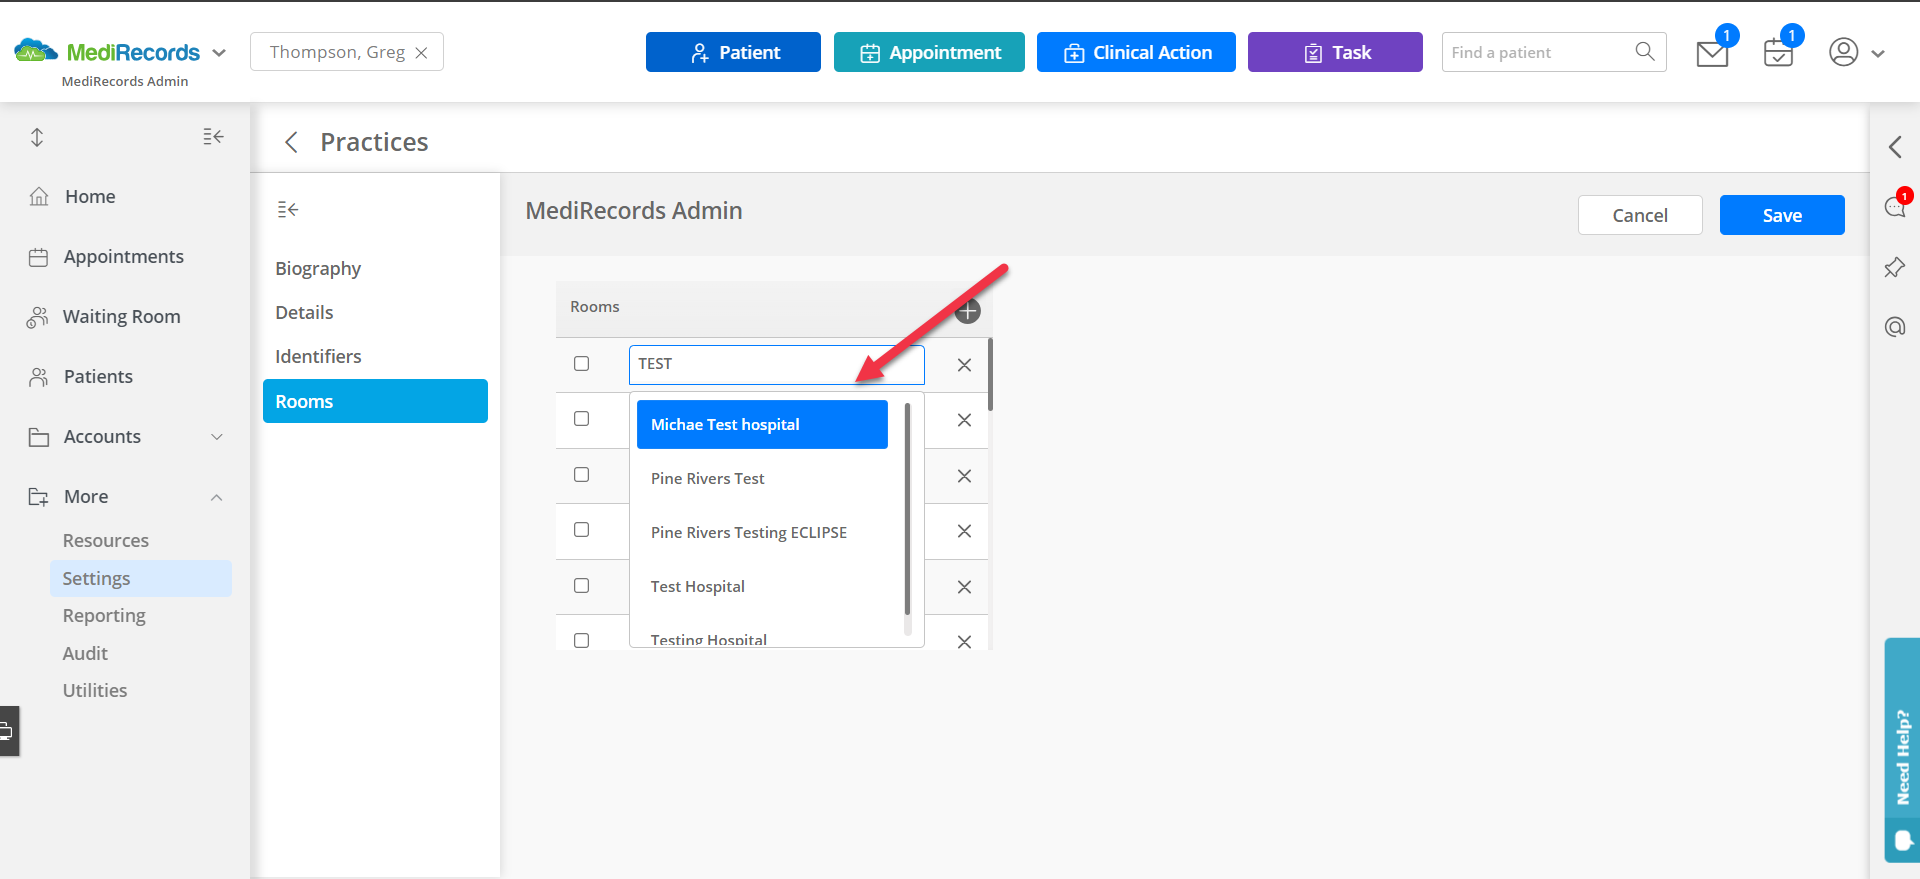Open the Need Help? widget

tap(1902, 750)
